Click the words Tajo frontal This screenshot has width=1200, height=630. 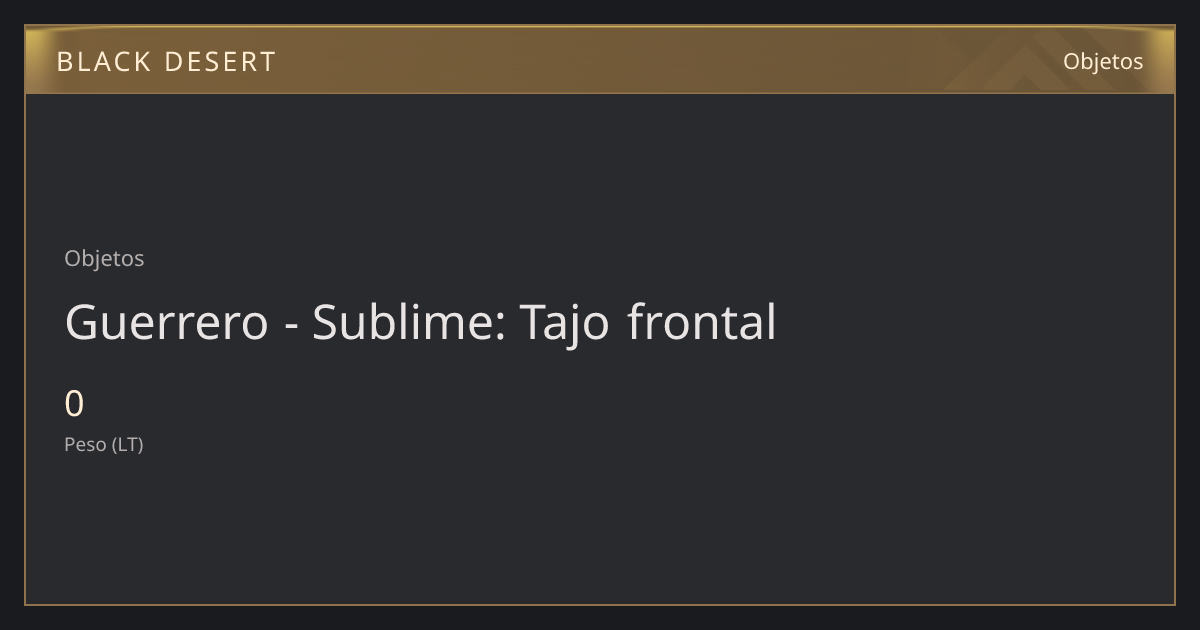pos(648,323)
